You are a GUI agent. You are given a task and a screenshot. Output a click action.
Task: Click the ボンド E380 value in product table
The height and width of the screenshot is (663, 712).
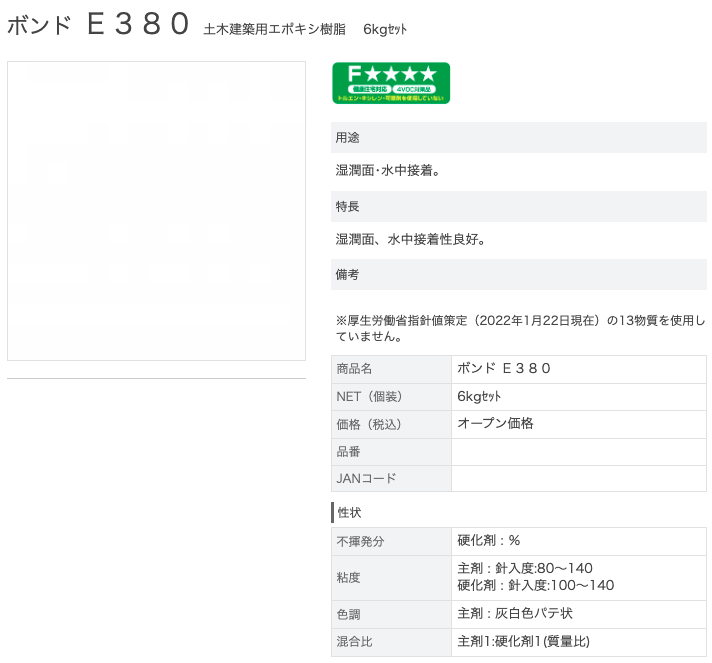pyautogui.click(x=504, y=368)
